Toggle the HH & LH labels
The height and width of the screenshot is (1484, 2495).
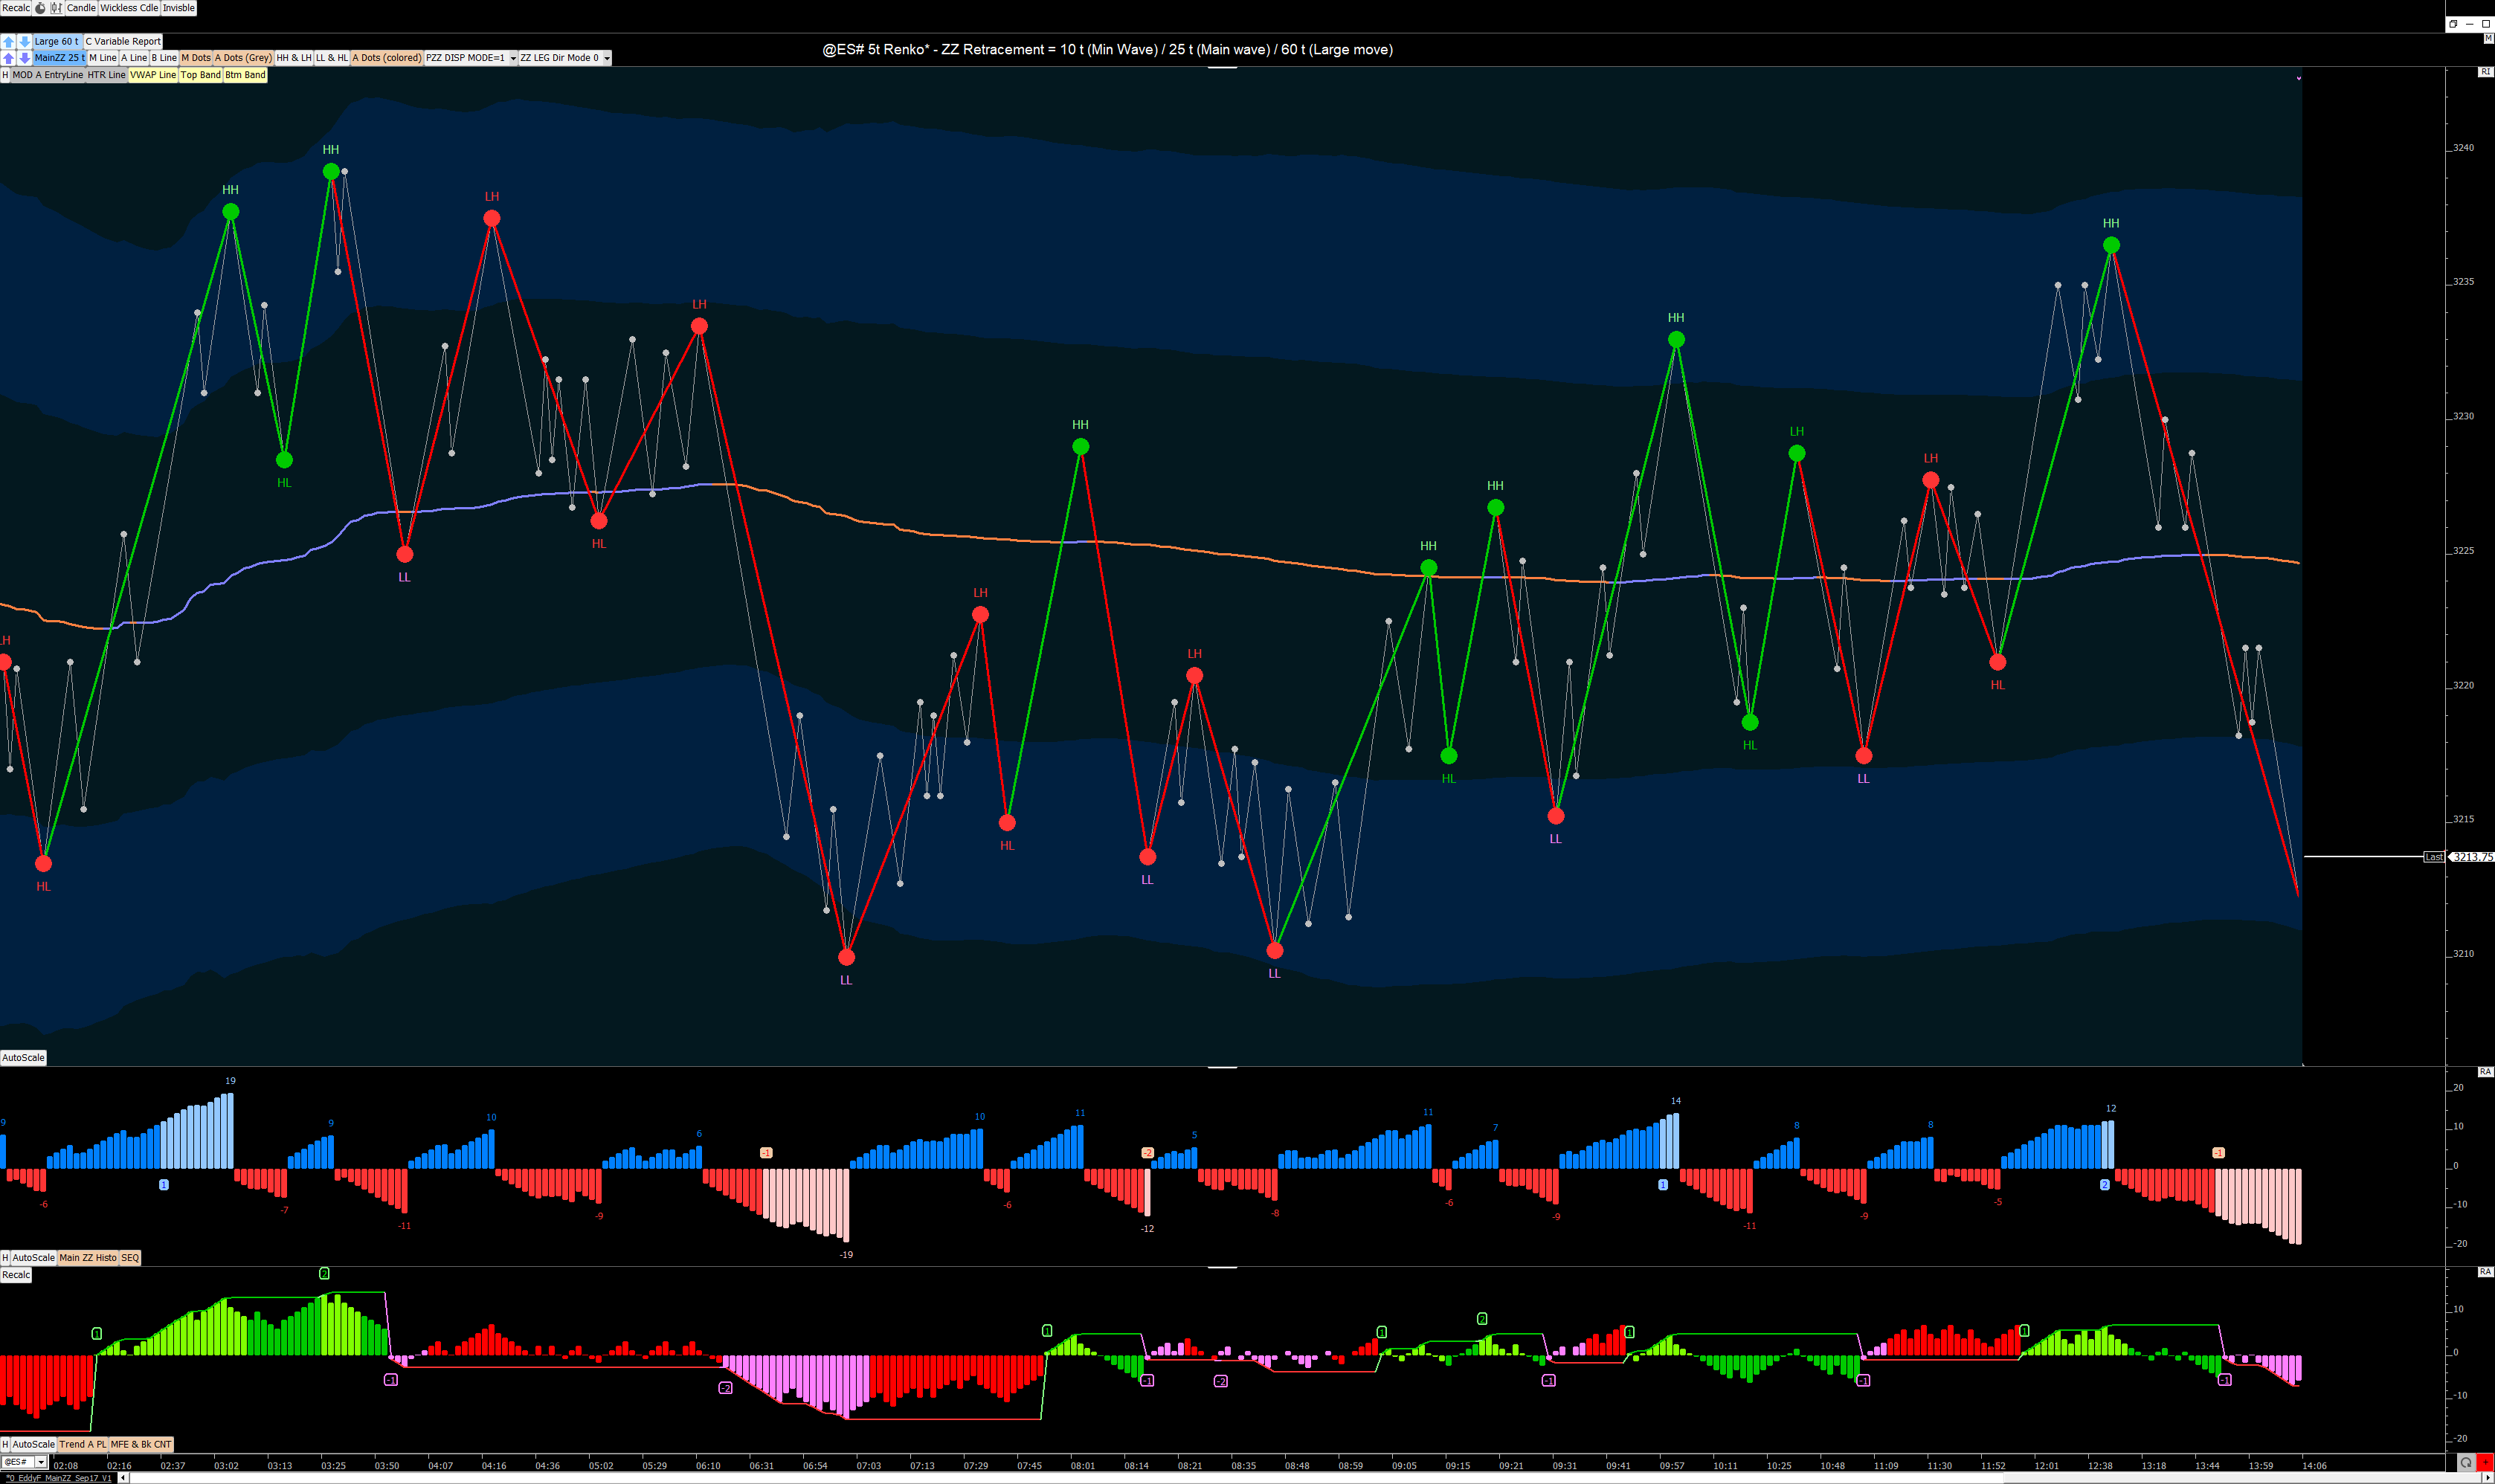(294, 58)
